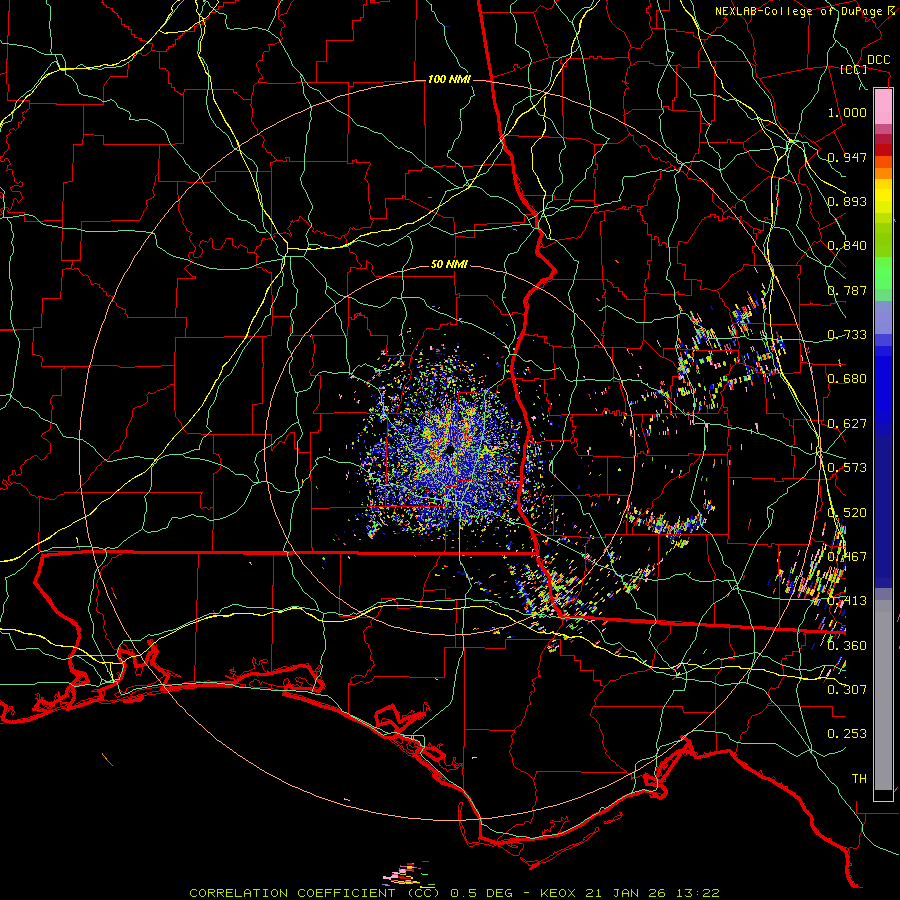Click the 13:22 timestamp

(x=699, y=893)
